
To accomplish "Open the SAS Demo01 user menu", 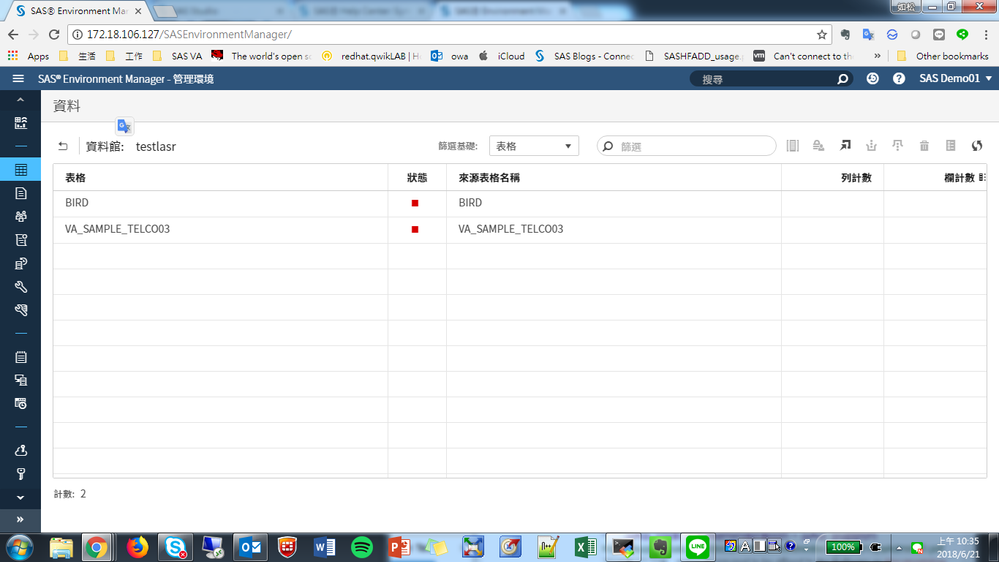I will pos(955,78).
